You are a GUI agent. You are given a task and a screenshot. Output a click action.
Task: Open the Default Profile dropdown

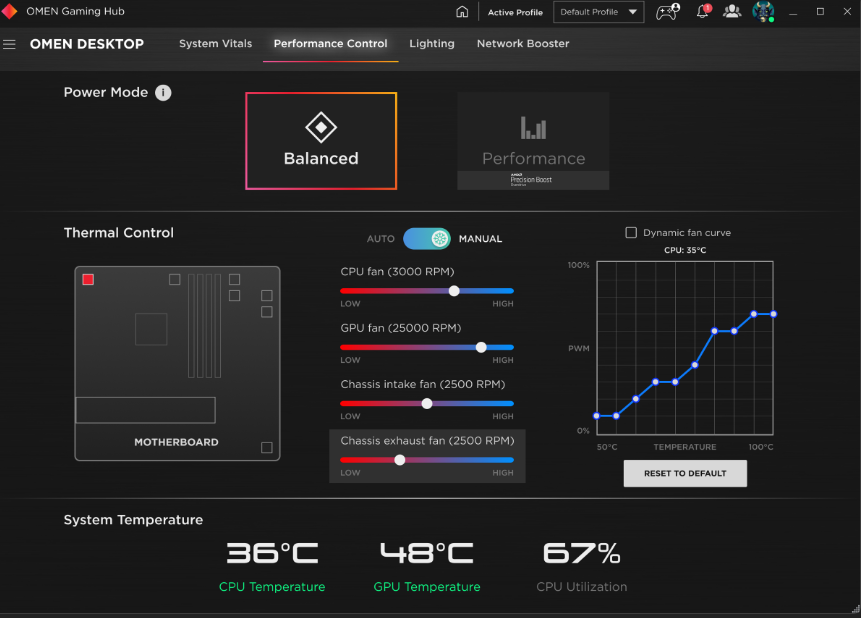(599, 12)
